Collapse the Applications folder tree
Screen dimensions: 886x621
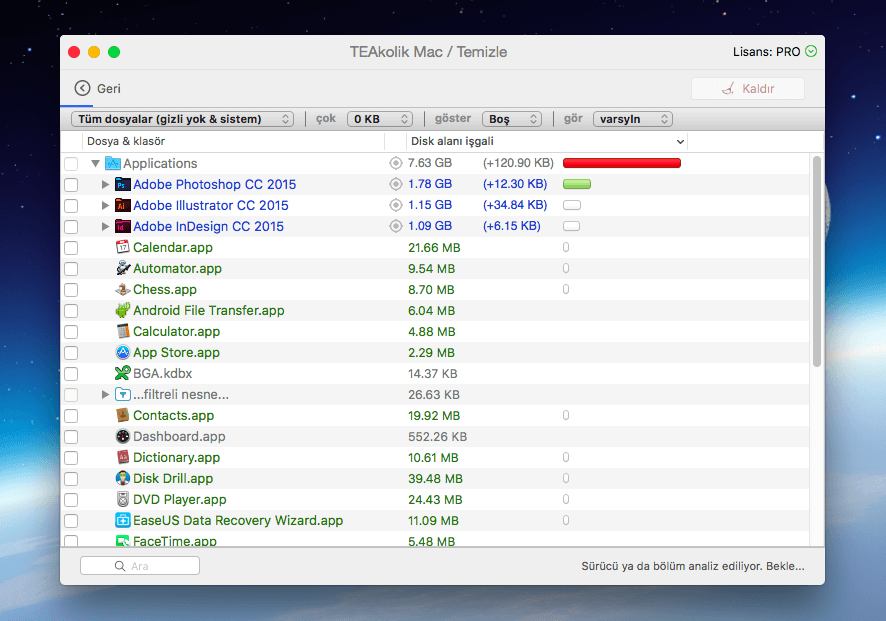95,163
